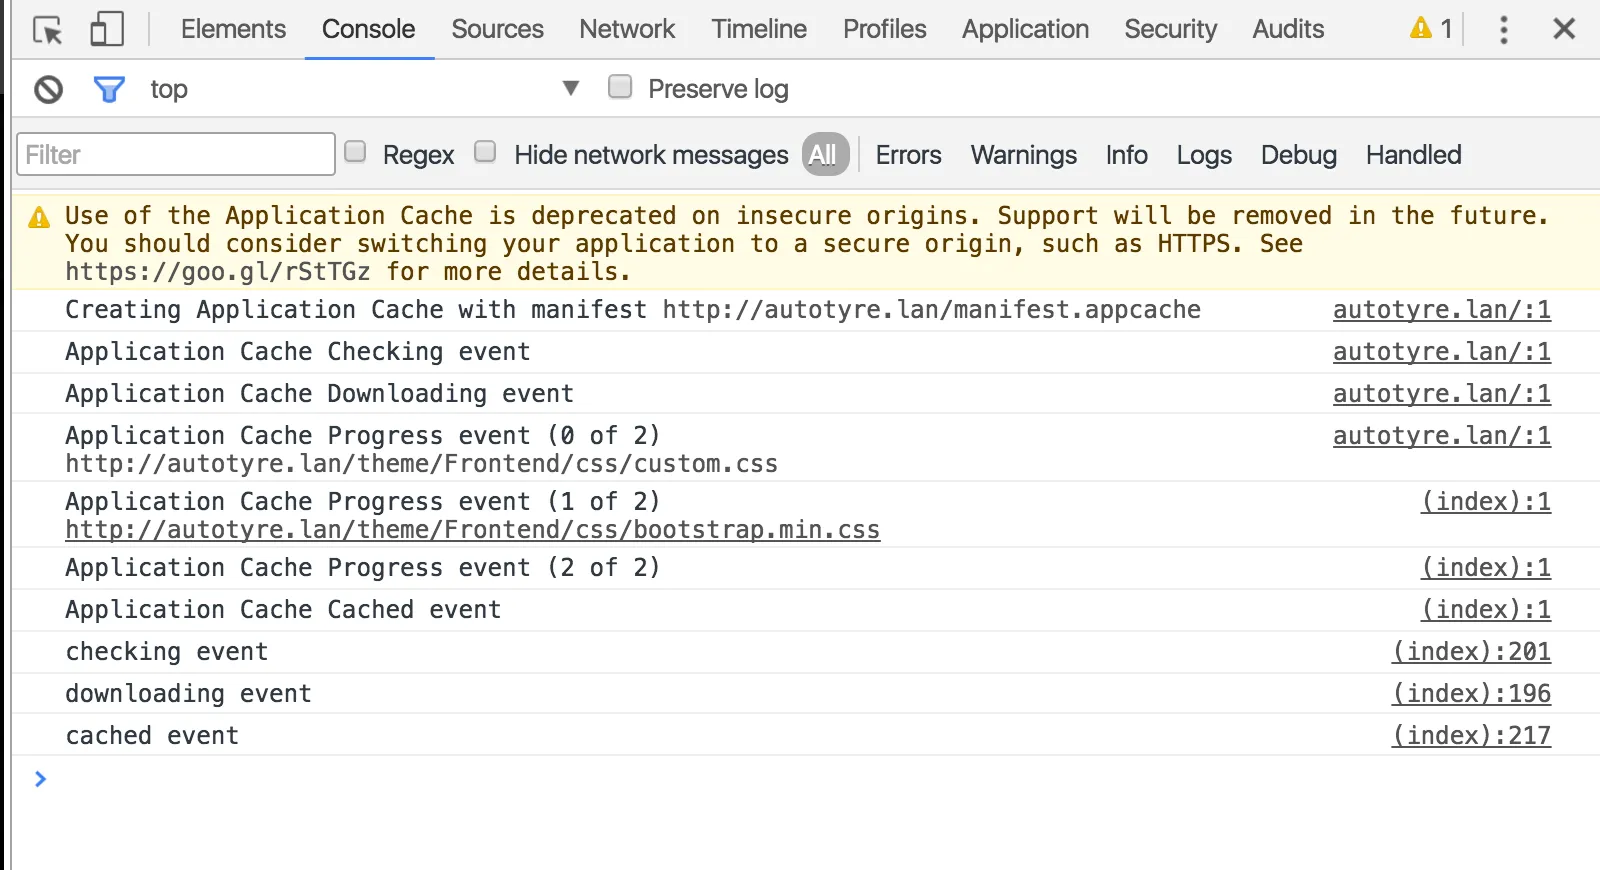Open the top execution context dropdown
This screenshot has height=870, width=1600.
tap(570, 89)
